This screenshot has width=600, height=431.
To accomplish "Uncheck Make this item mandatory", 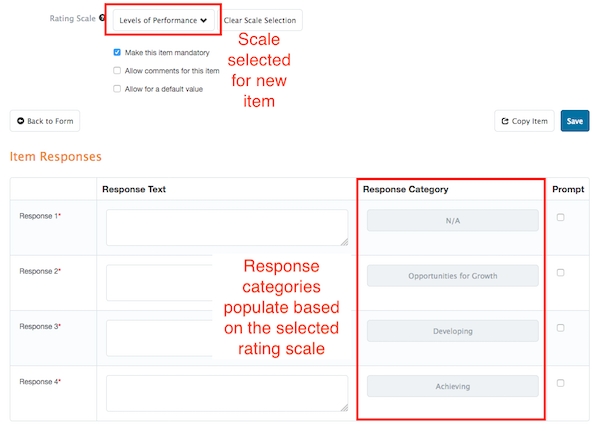I will tap(118, 52).
